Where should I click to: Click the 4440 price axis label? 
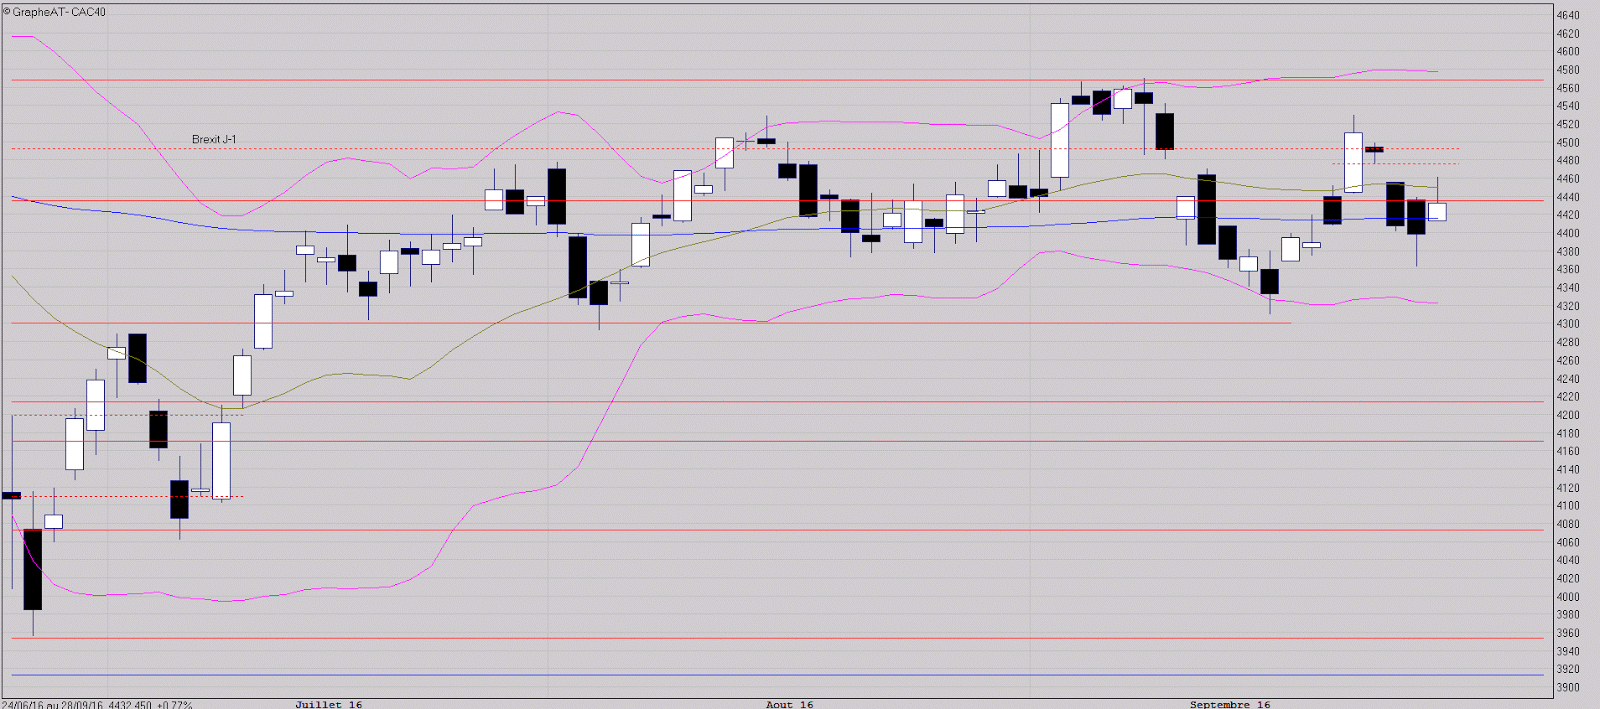(1568, 197)
